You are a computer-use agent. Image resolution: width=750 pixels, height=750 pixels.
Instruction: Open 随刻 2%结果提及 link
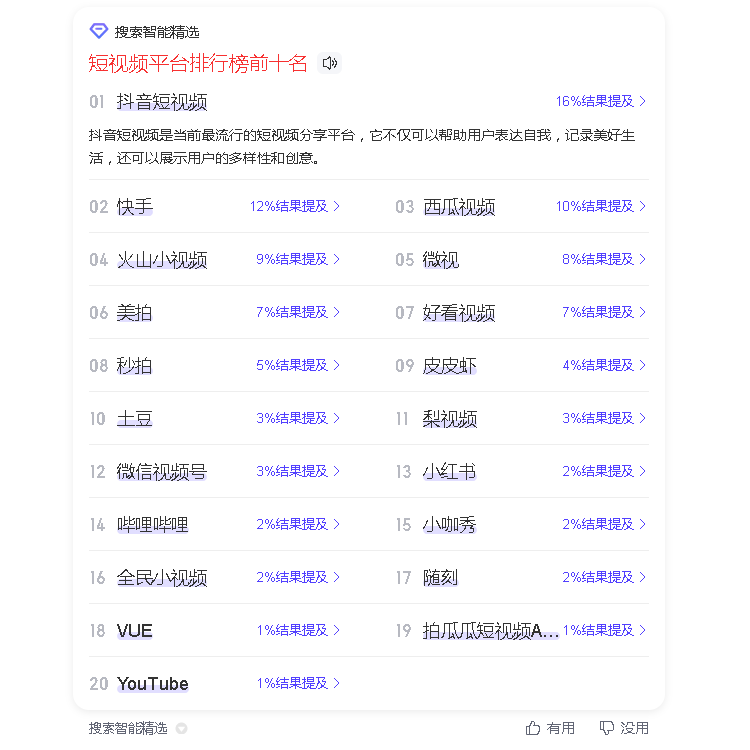(604, 578)
